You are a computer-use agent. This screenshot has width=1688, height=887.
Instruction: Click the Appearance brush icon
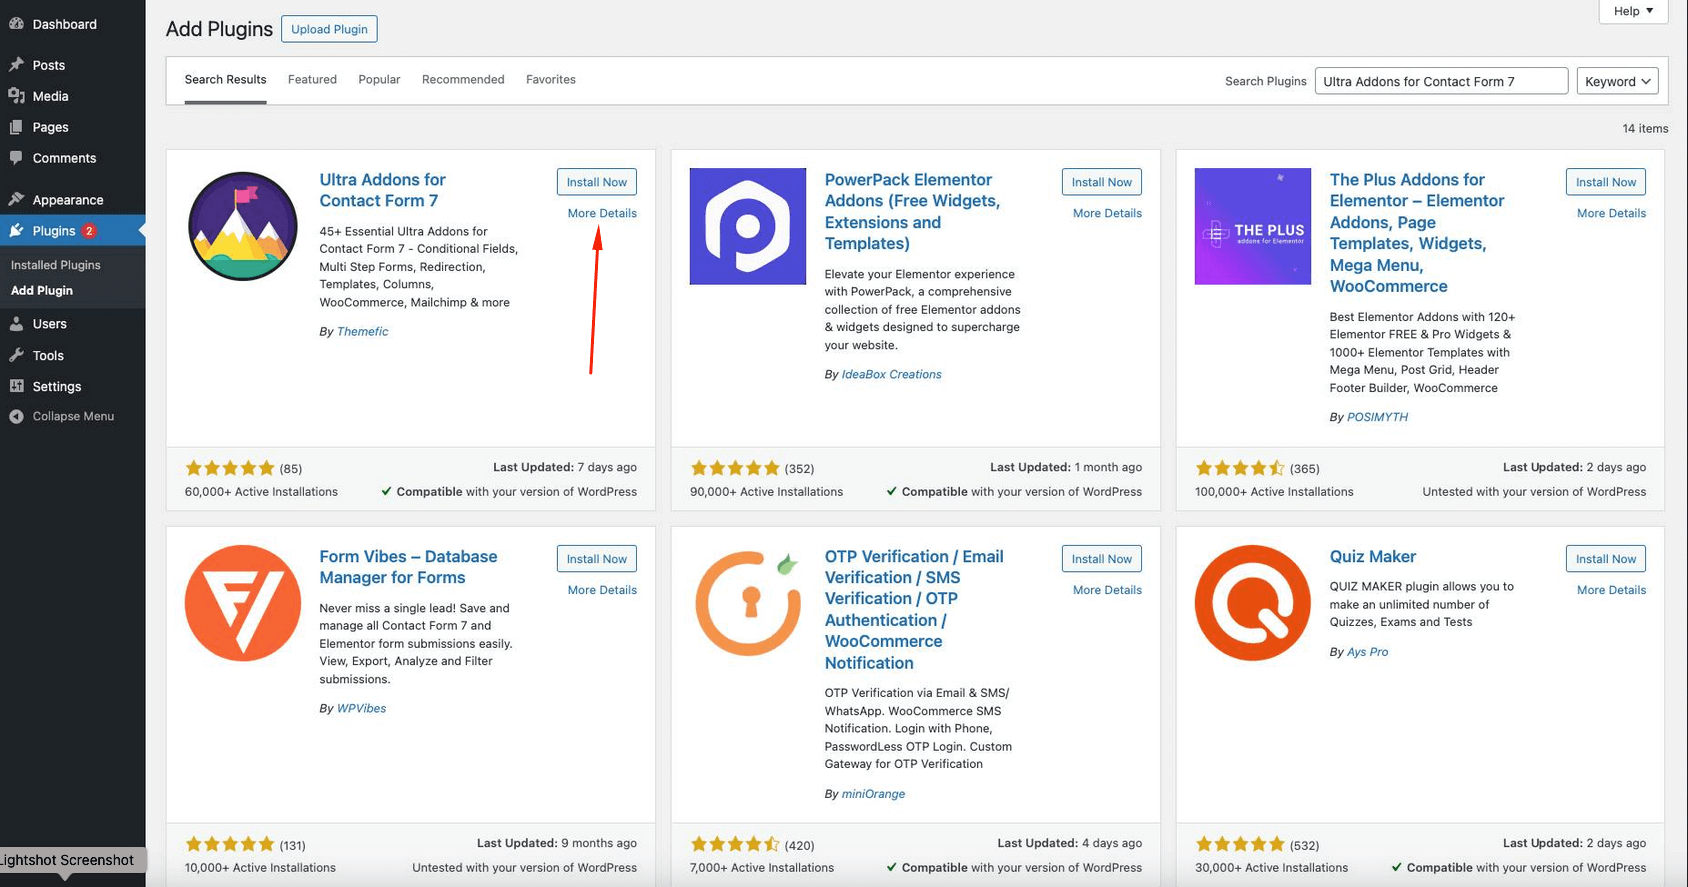pos(16,199)
